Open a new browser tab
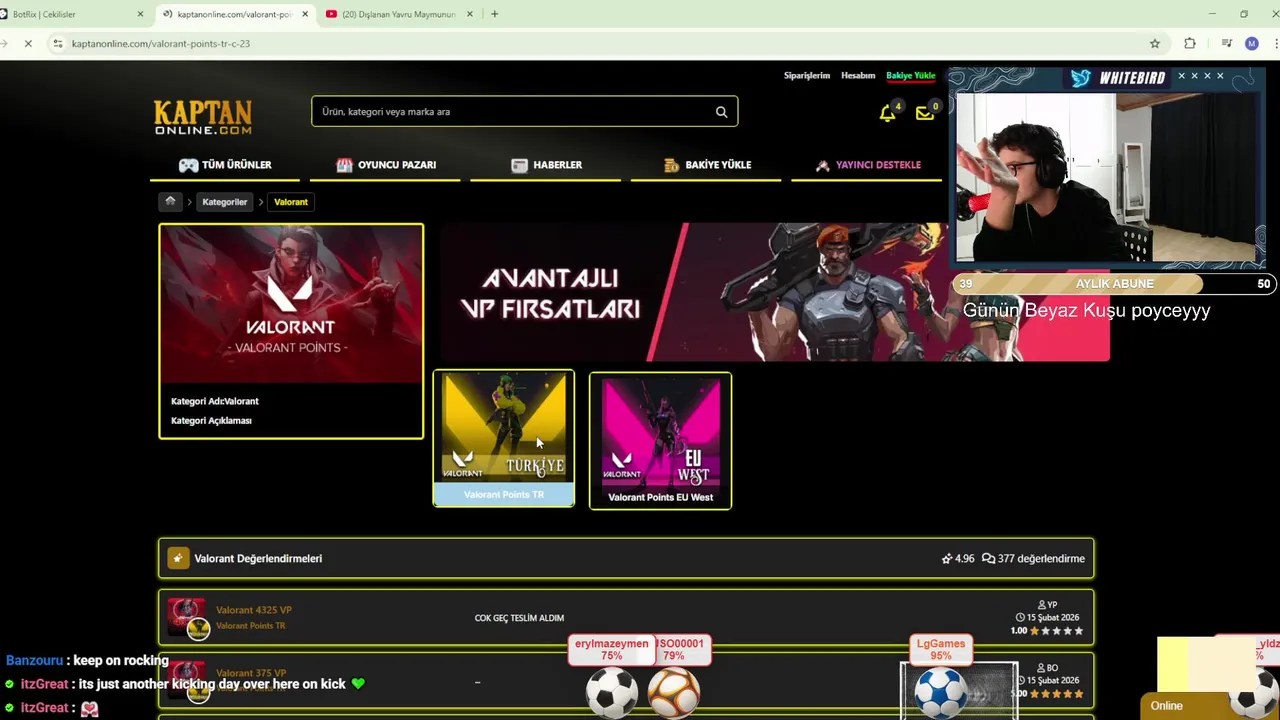The width and height of the screenshot is (1280, 720). tap(494, 14)
